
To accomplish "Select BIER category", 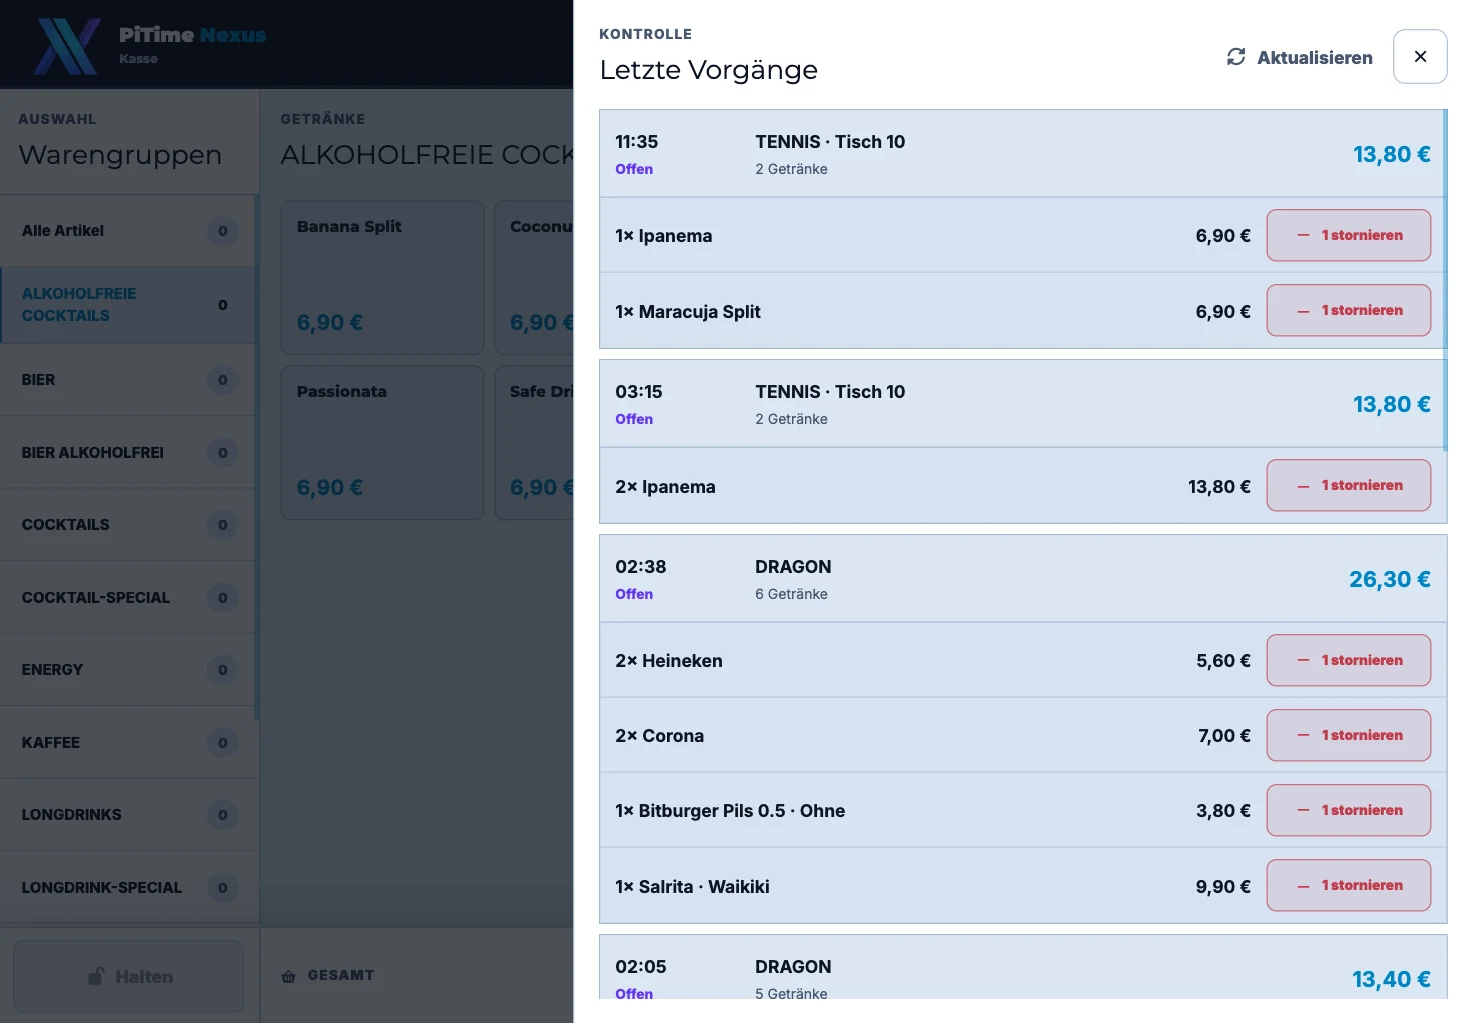I will (x=129, y=380).
